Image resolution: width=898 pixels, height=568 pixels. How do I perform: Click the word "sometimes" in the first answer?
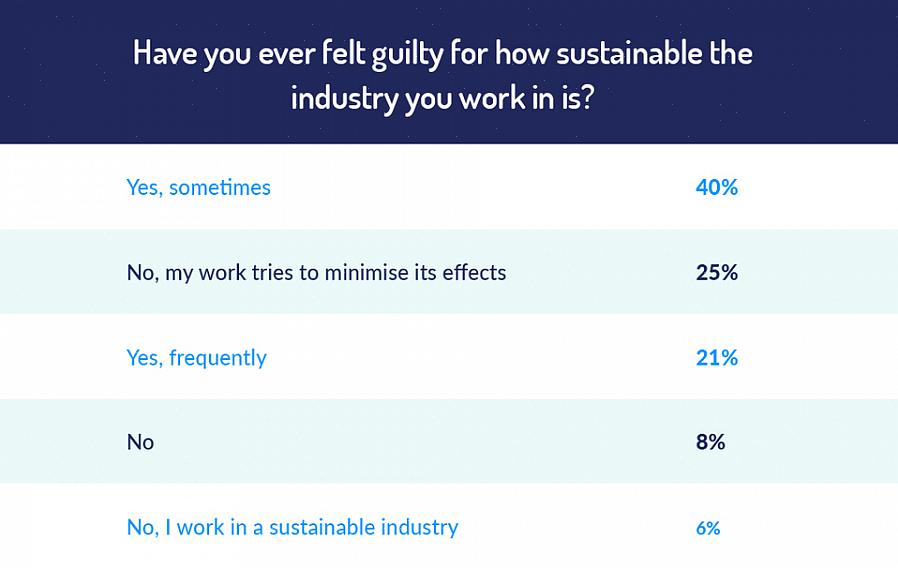[x=219, y=187]
